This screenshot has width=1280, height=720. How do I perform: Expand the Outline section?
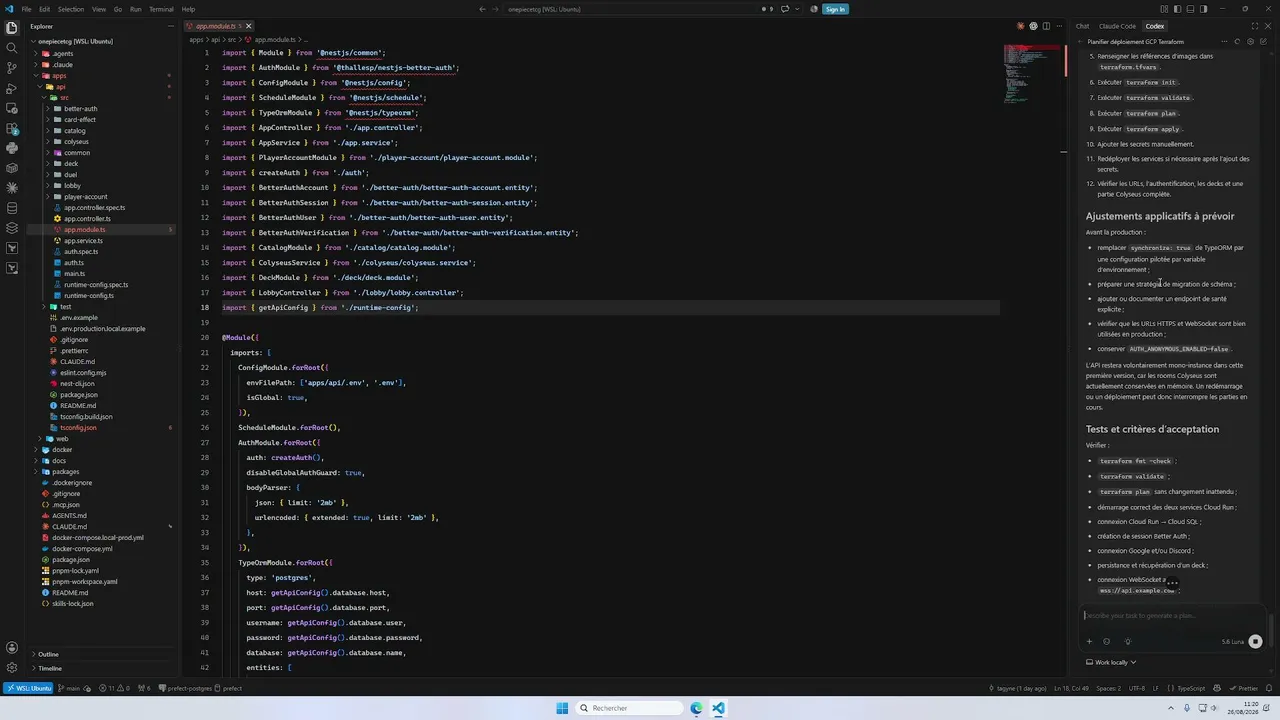click(x=48, y=654)
